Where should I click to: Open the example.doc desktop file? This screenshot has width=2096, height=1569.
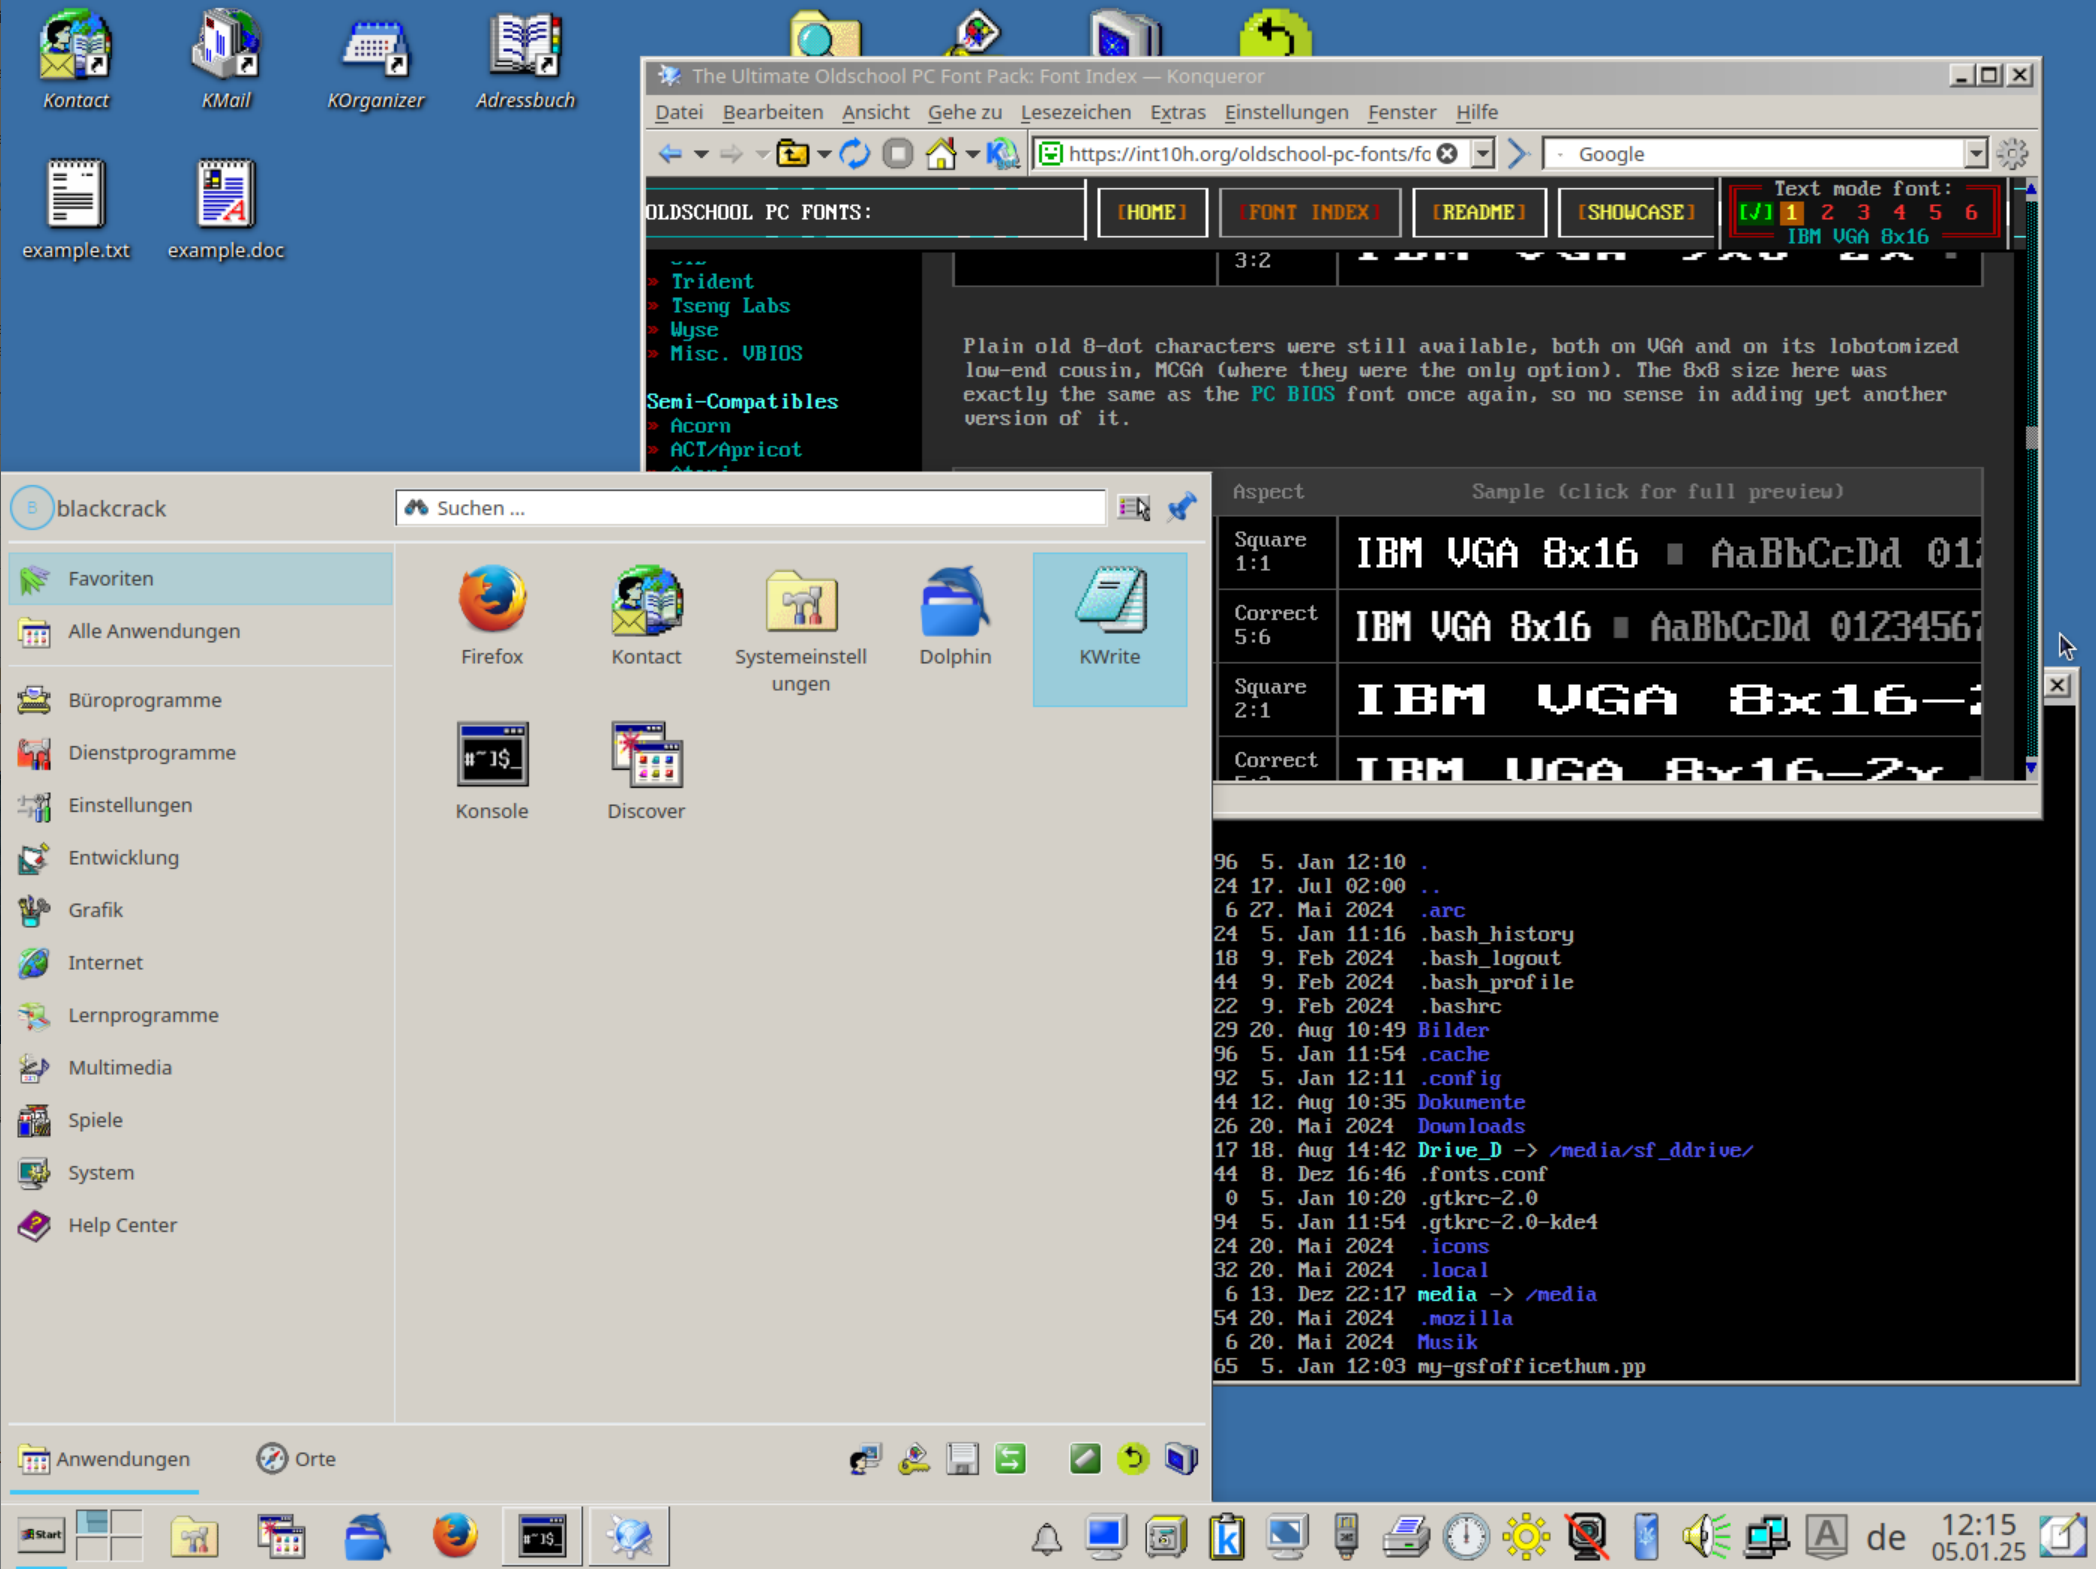pyautogui.click(x=226, y=210)
